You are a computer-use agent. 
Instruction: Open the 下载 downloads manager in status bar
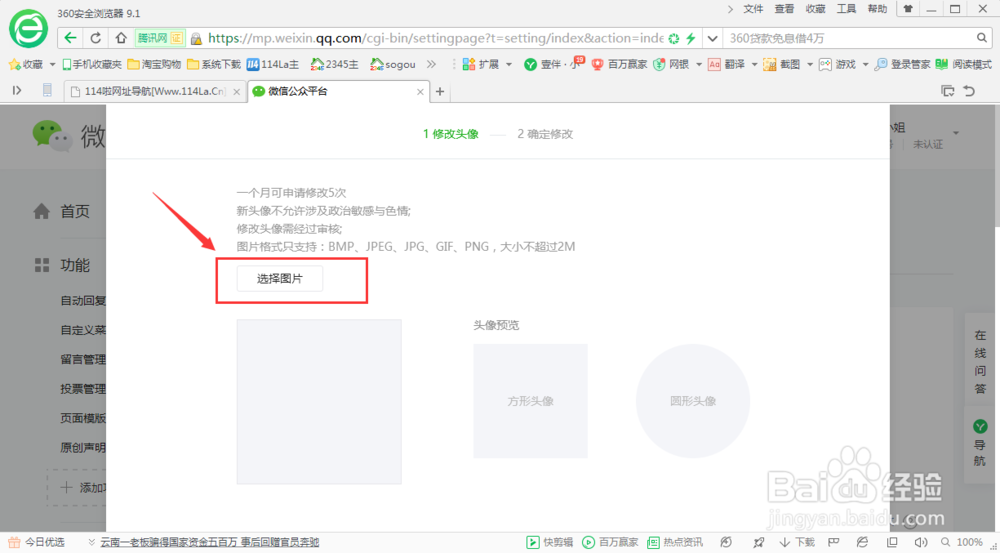click(797, 542)
